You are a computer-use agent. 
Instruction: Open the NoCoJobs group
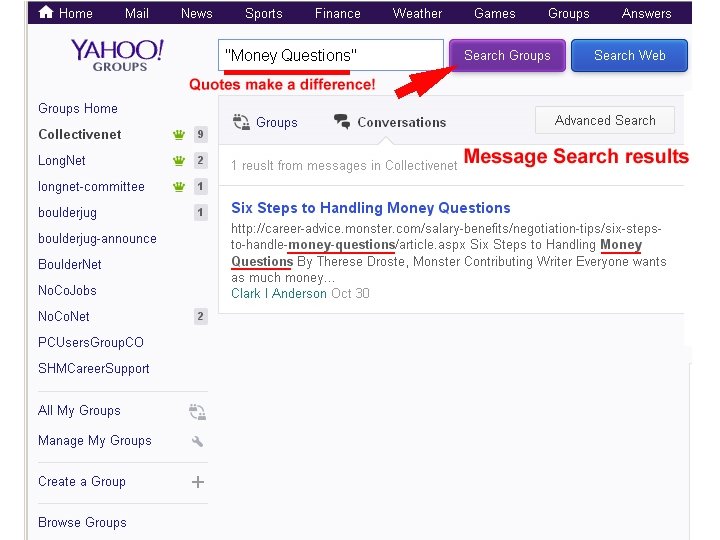click(x=68, y=291)
